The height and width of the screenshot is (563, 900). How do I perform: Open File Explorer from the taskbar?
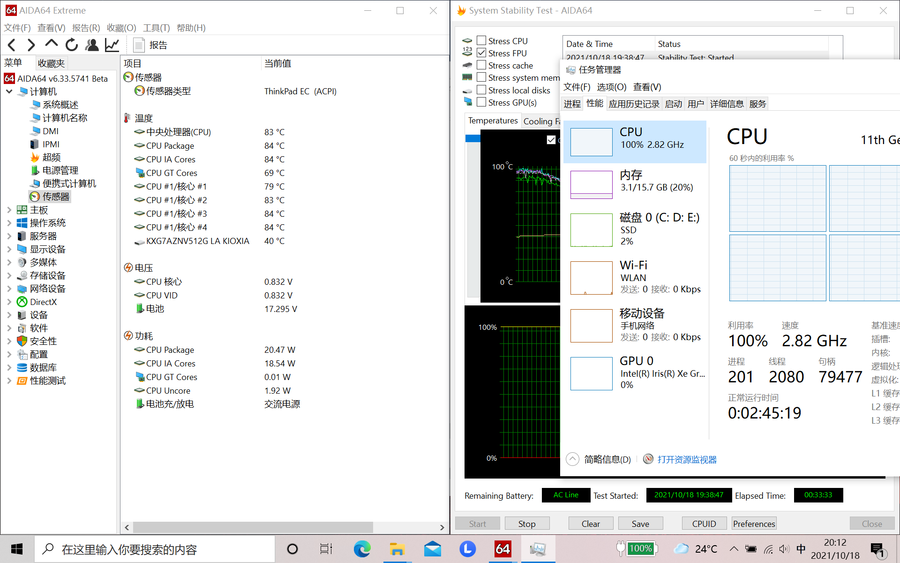pyautogui.click(x=397, y=549)
